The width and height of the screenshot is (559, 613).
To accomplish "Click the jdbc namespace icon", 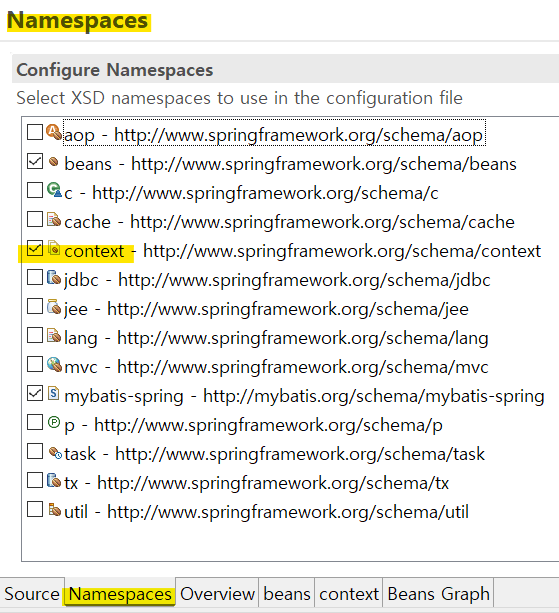I will click(54, 278).
